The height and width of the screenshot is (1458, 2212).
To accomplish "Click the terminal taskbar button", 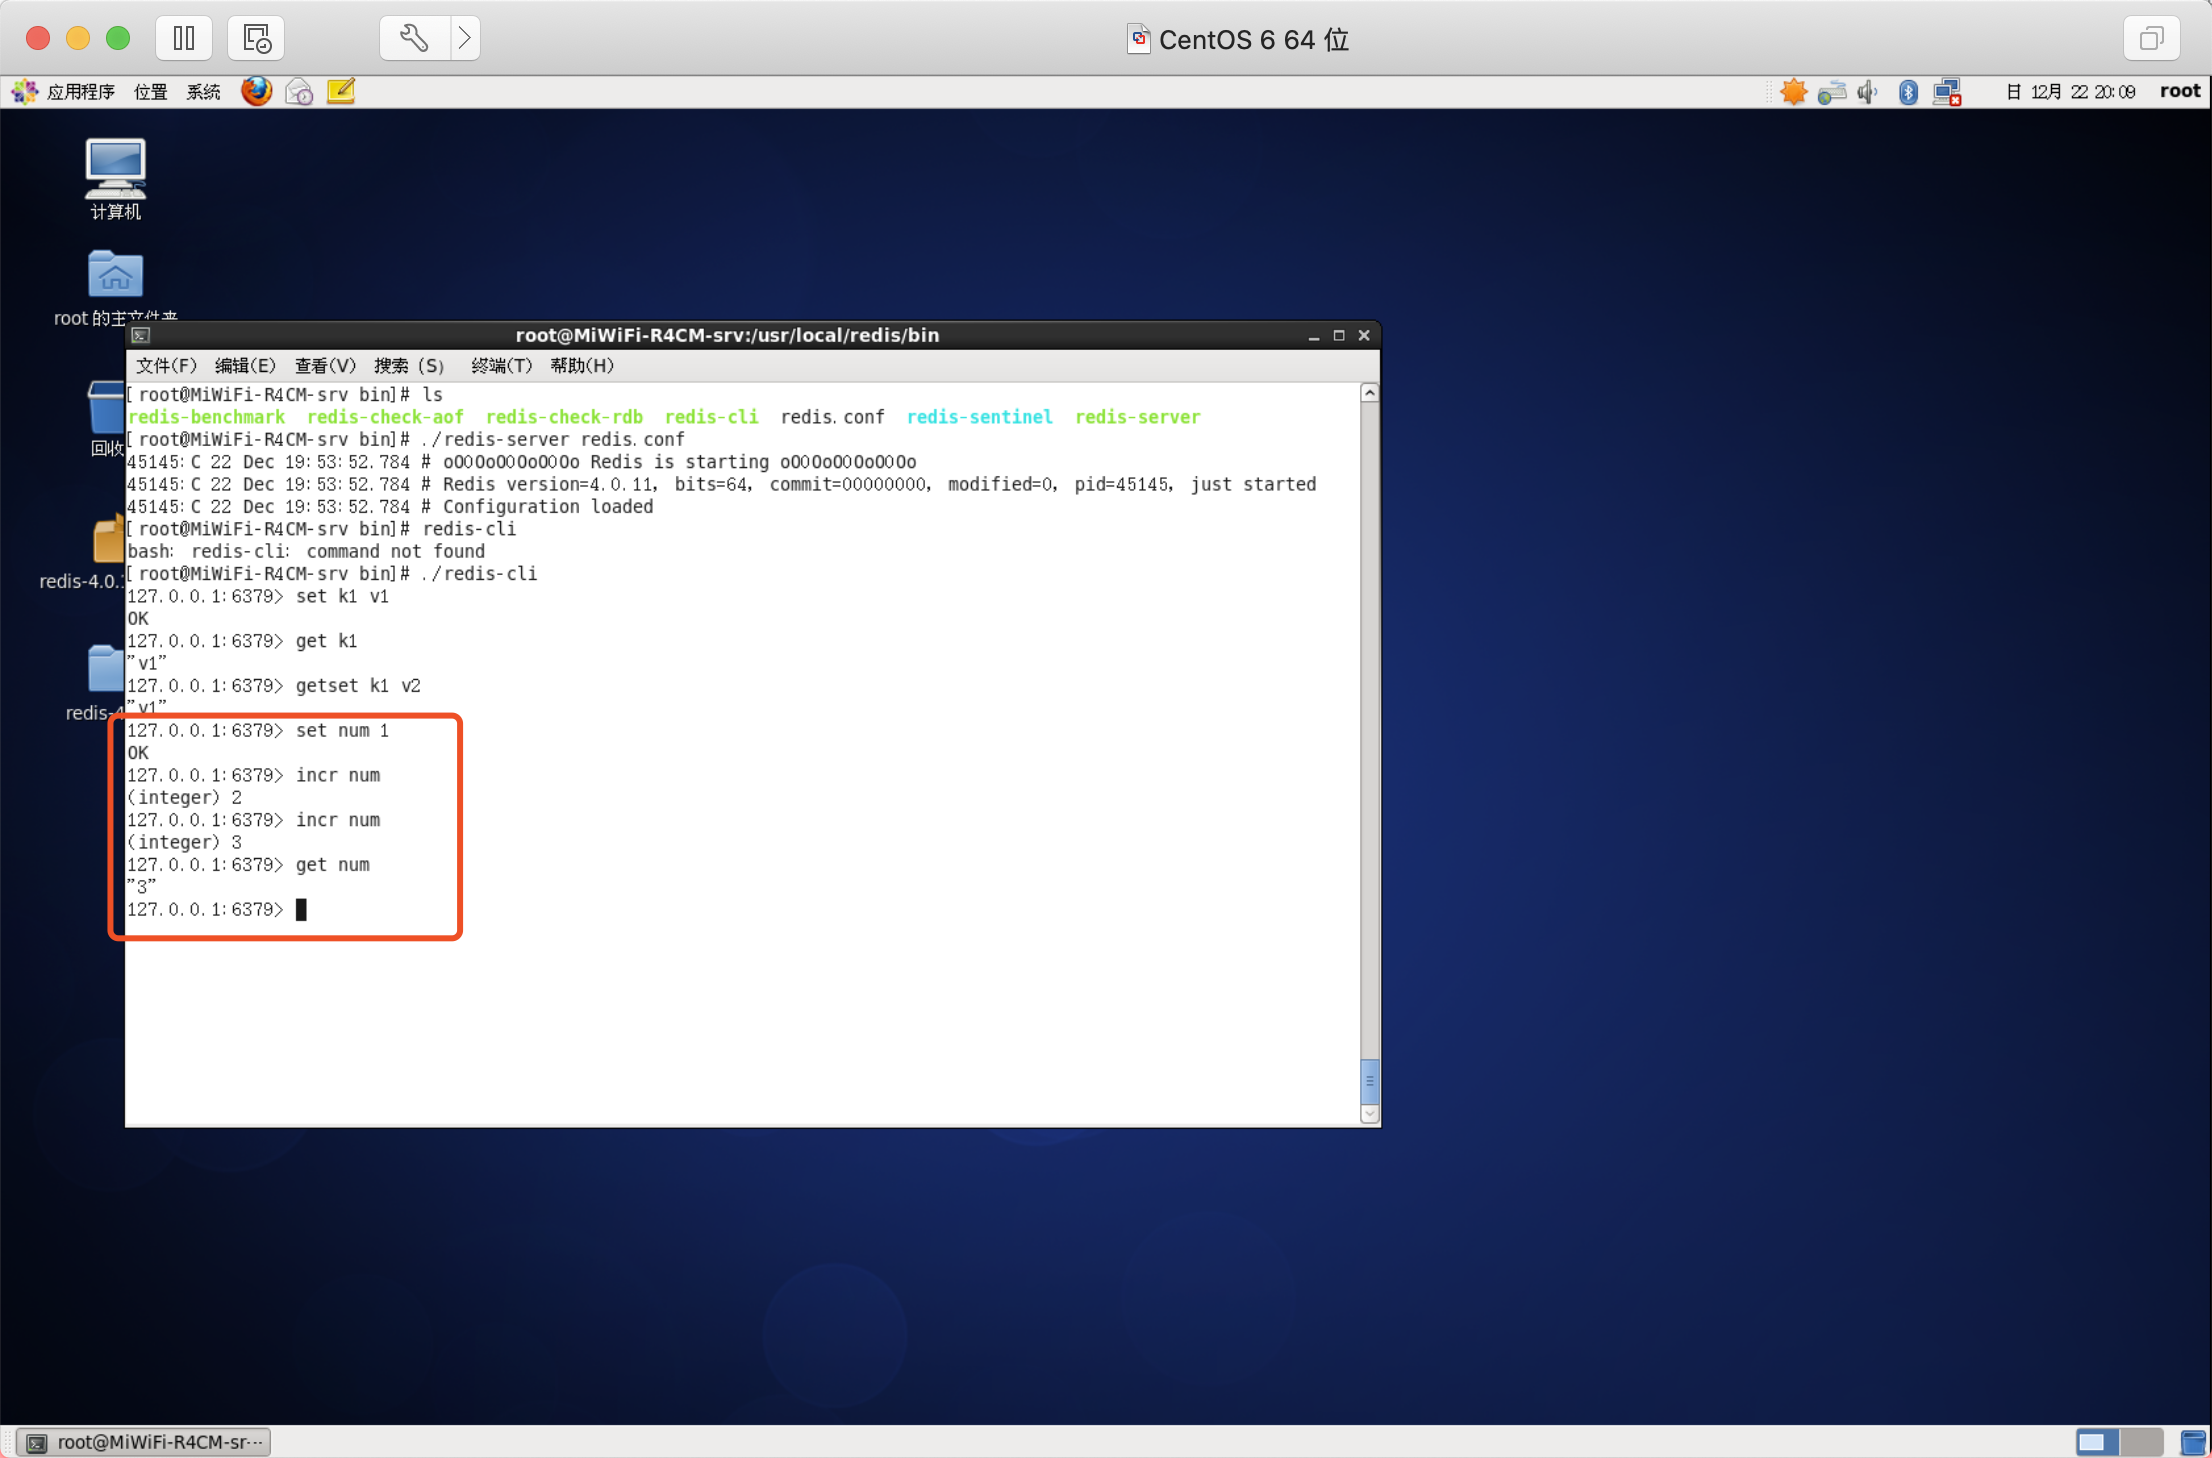I will click(145, 1442).
